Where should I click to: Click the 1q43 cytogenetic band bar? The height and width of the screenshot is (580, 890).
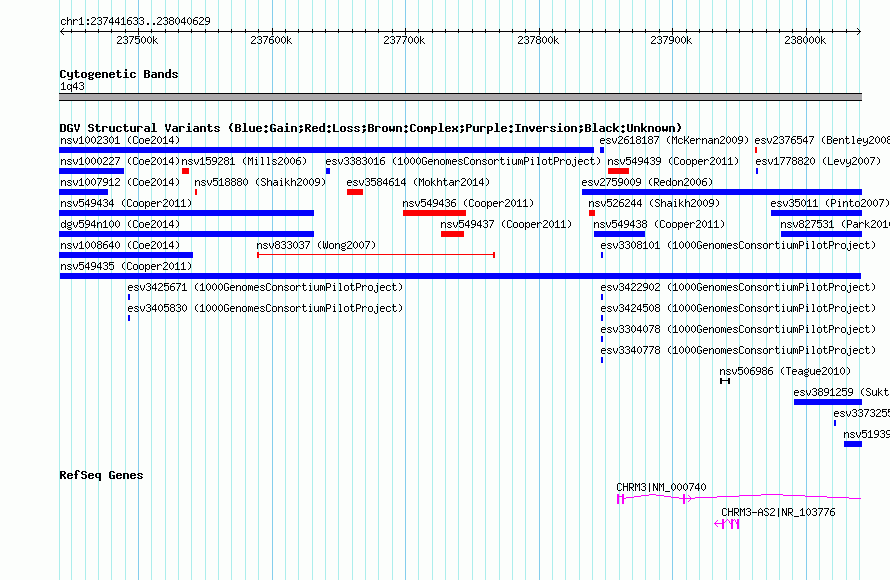[460, 97]
